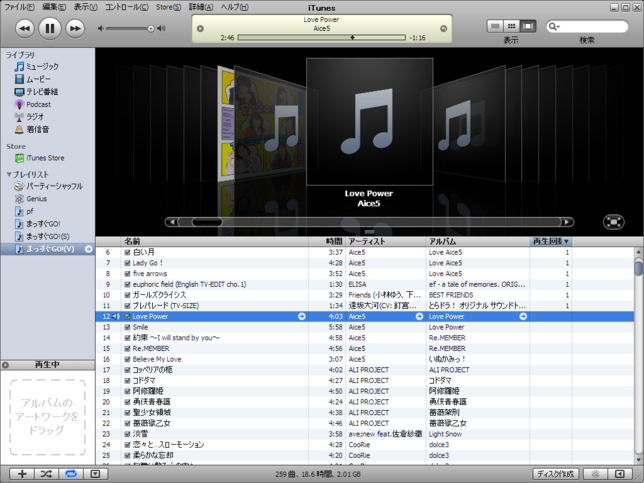Uncheck the checkbox for Believe My Love

tap(127, 359)
